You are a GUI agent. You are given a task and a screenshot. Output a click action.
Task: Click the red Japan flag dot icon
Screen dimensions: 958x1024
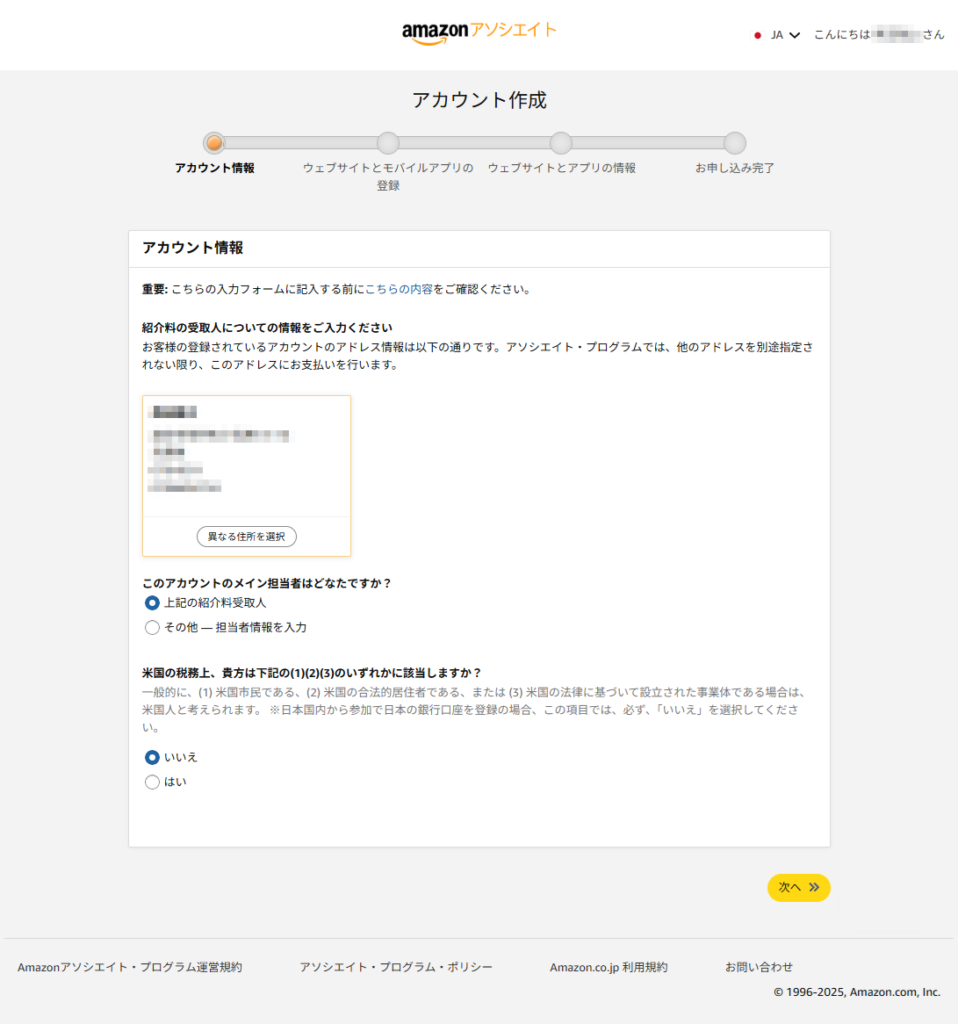(758, 35)
